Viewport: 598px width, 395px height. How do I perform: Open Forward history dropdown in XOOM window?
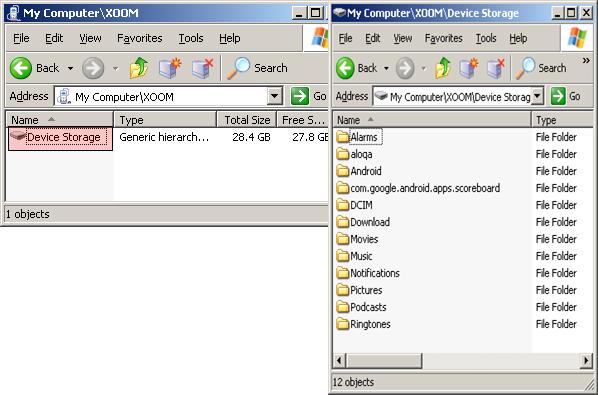pos(115,69)
